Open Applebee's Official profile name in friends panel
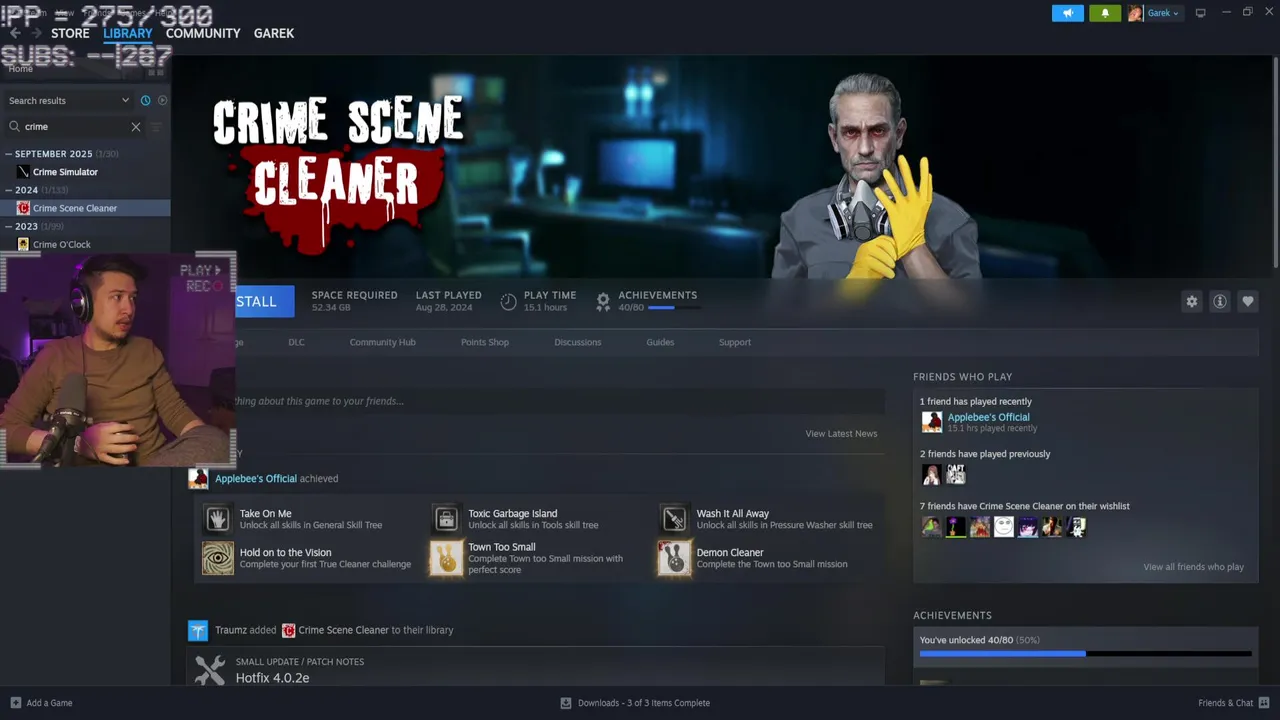Screen dimensions: 1280x720 pos(988,417)
